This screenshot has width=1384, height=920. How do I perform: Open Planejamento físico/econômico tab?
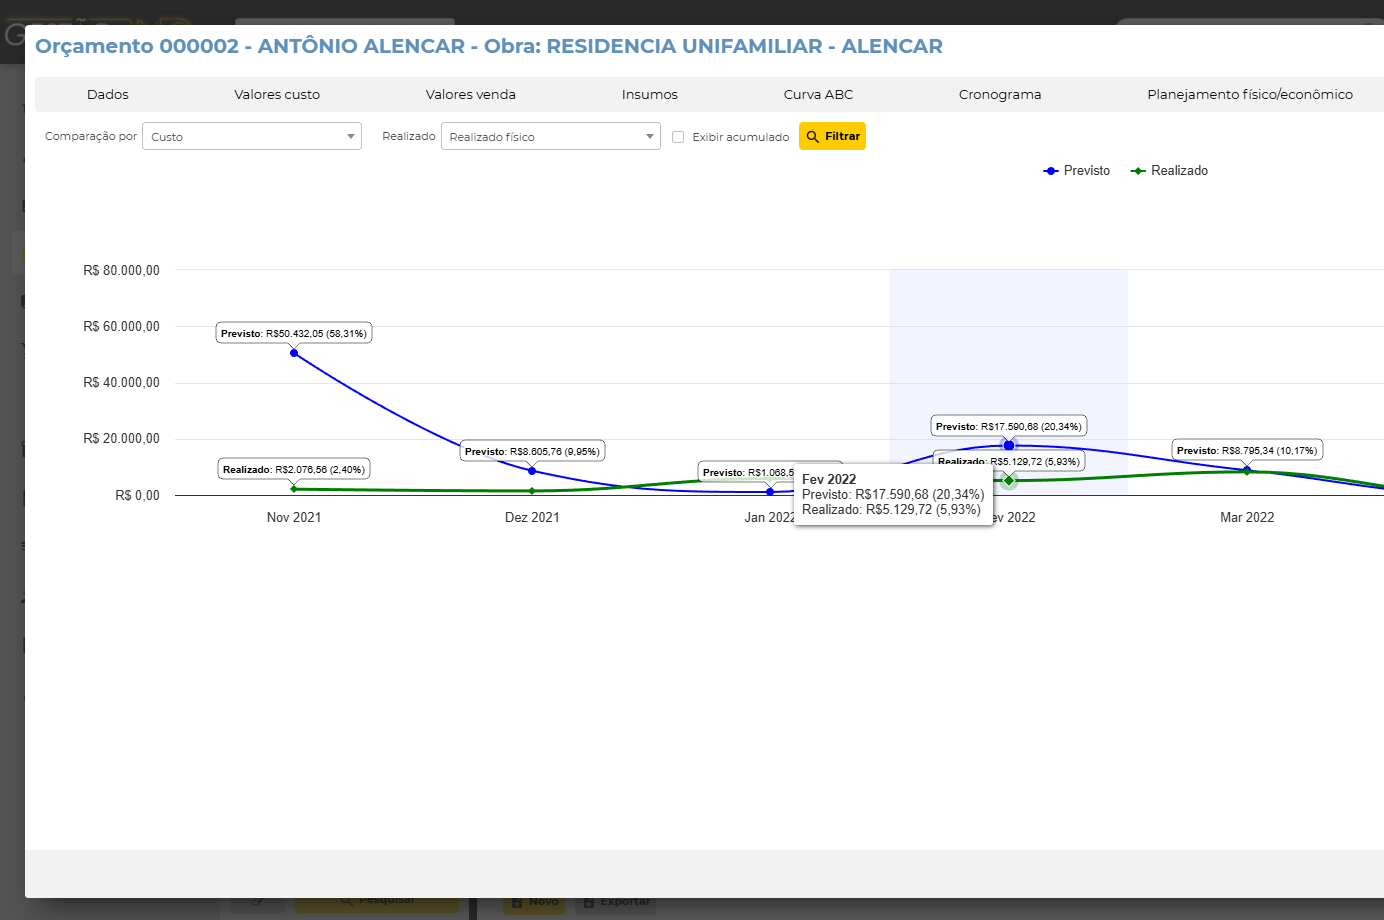click(1249, 95)
